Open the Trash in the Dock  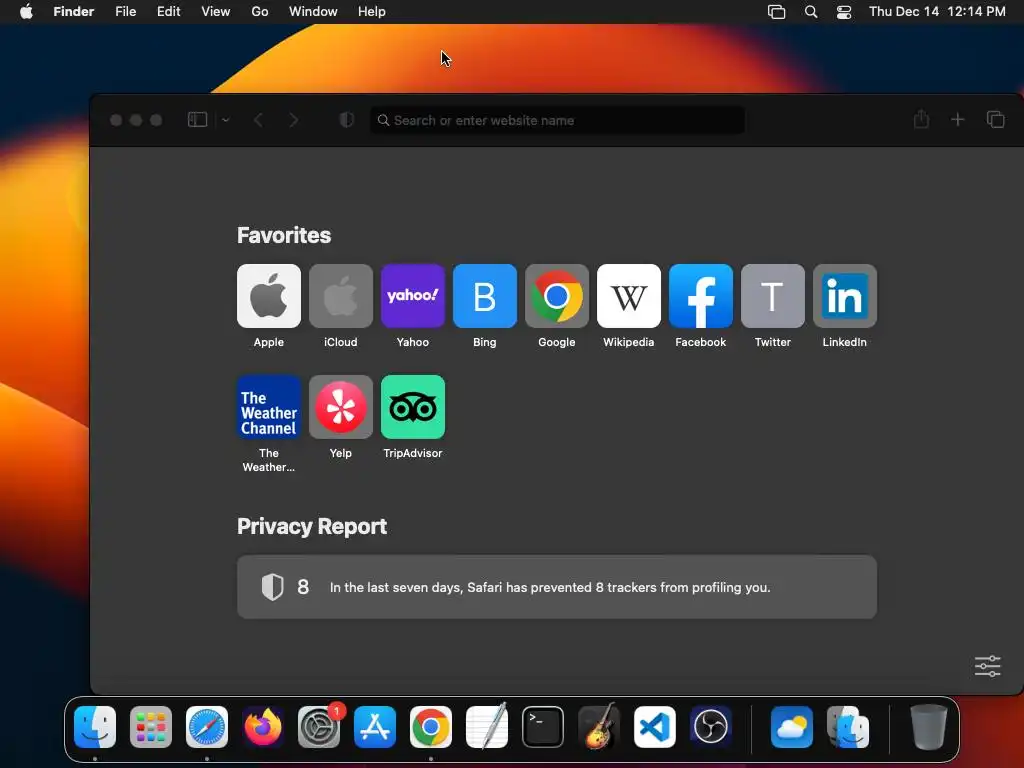[x=929, y=727]
